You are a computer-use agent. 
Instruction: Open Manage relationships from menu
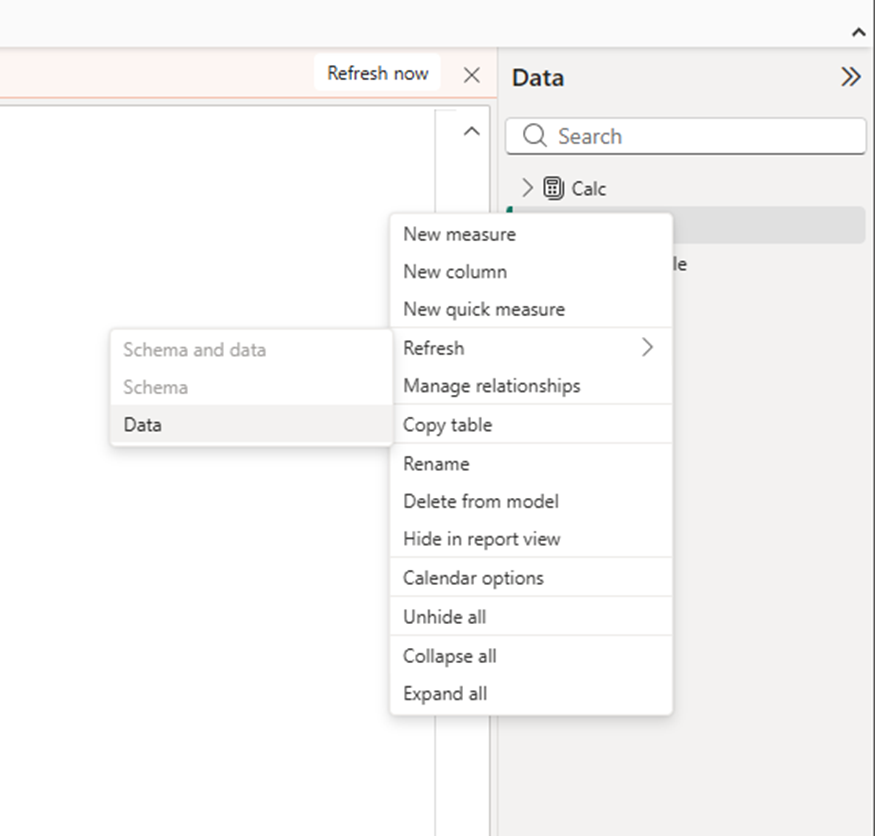(x=491, y=386)
